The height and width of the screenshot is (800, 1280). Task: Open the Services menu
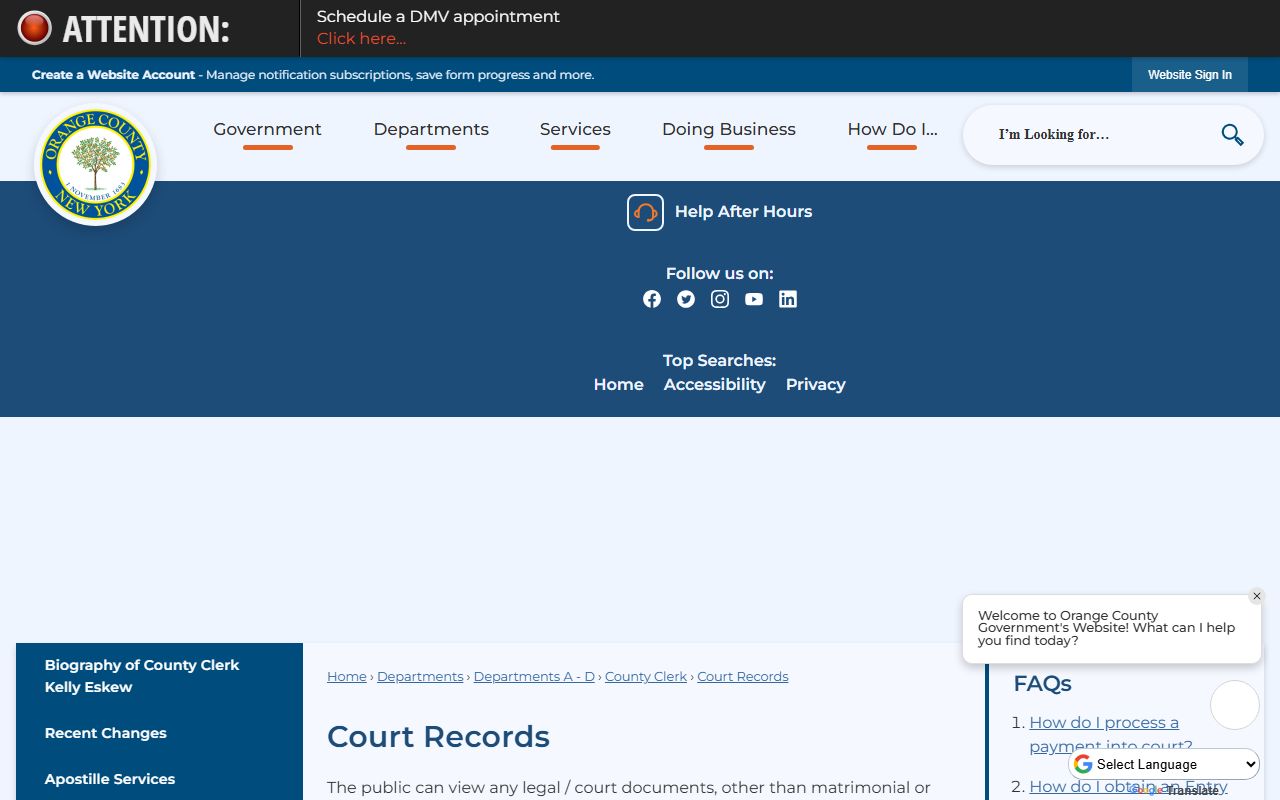coord(575,130)
